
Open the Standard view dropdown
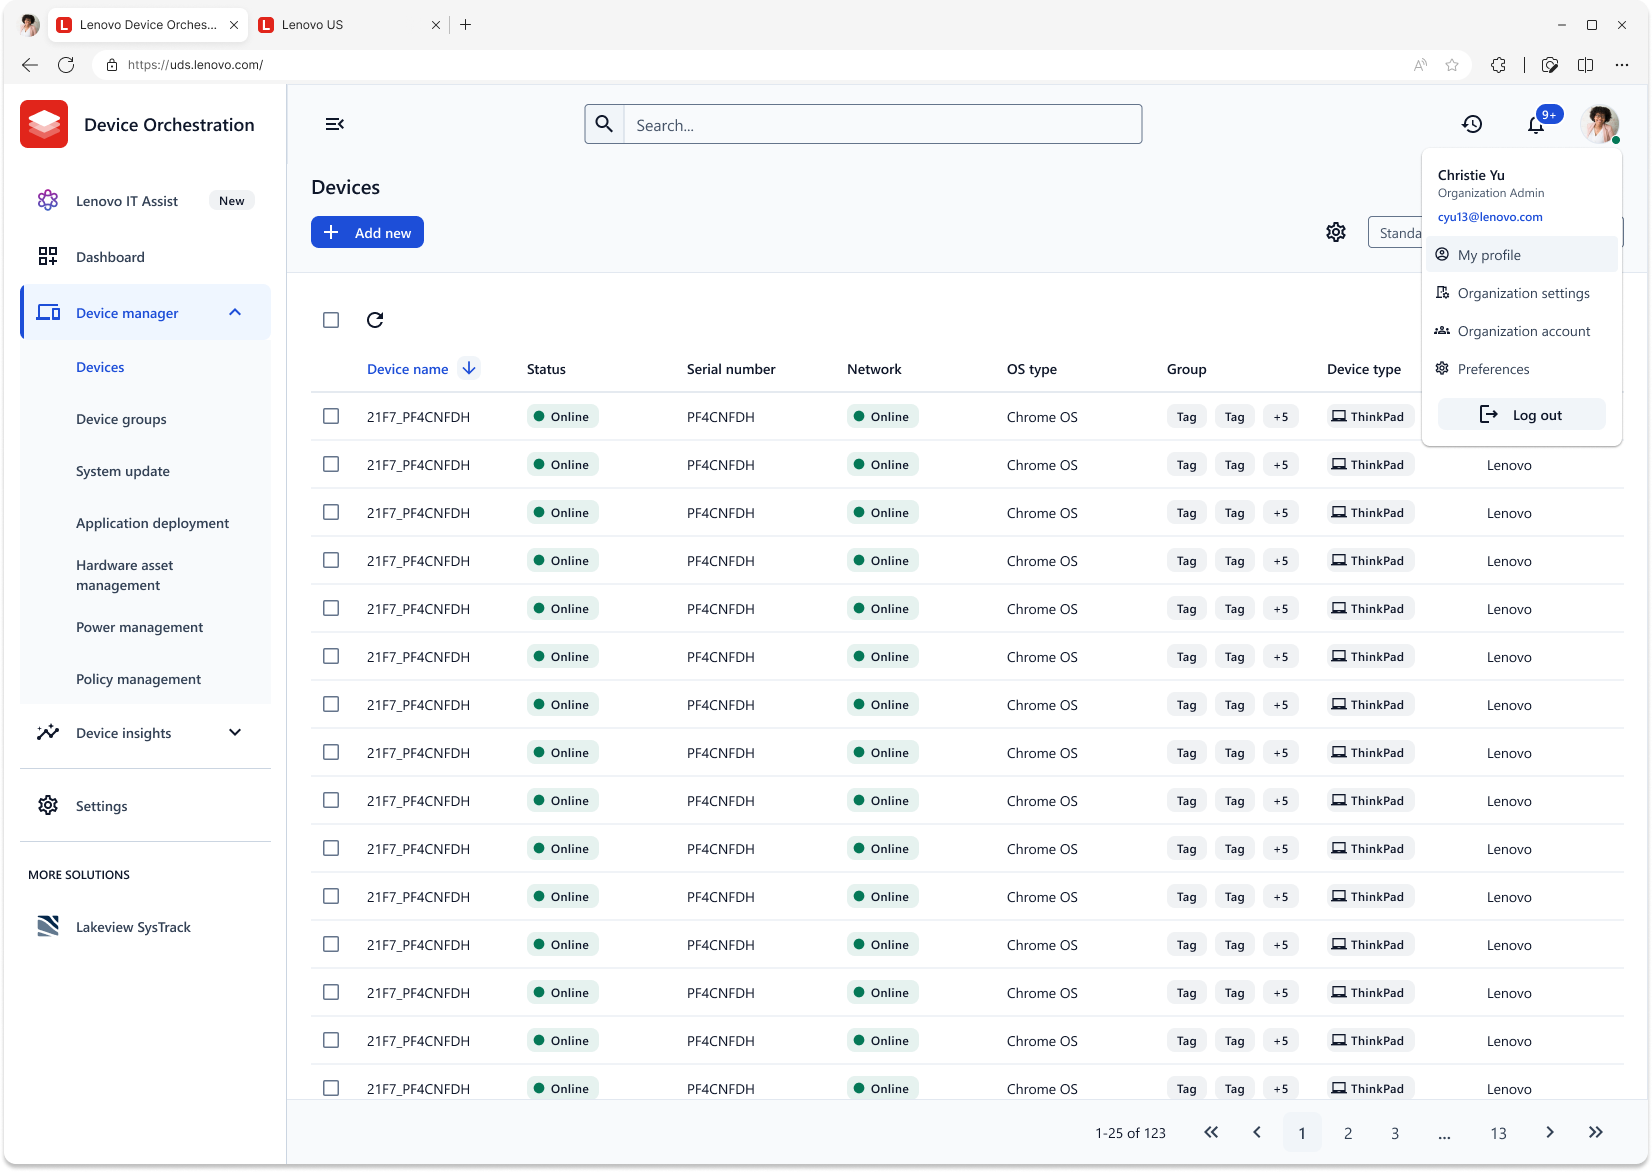pyautogui.click(x=1395, y=233)
